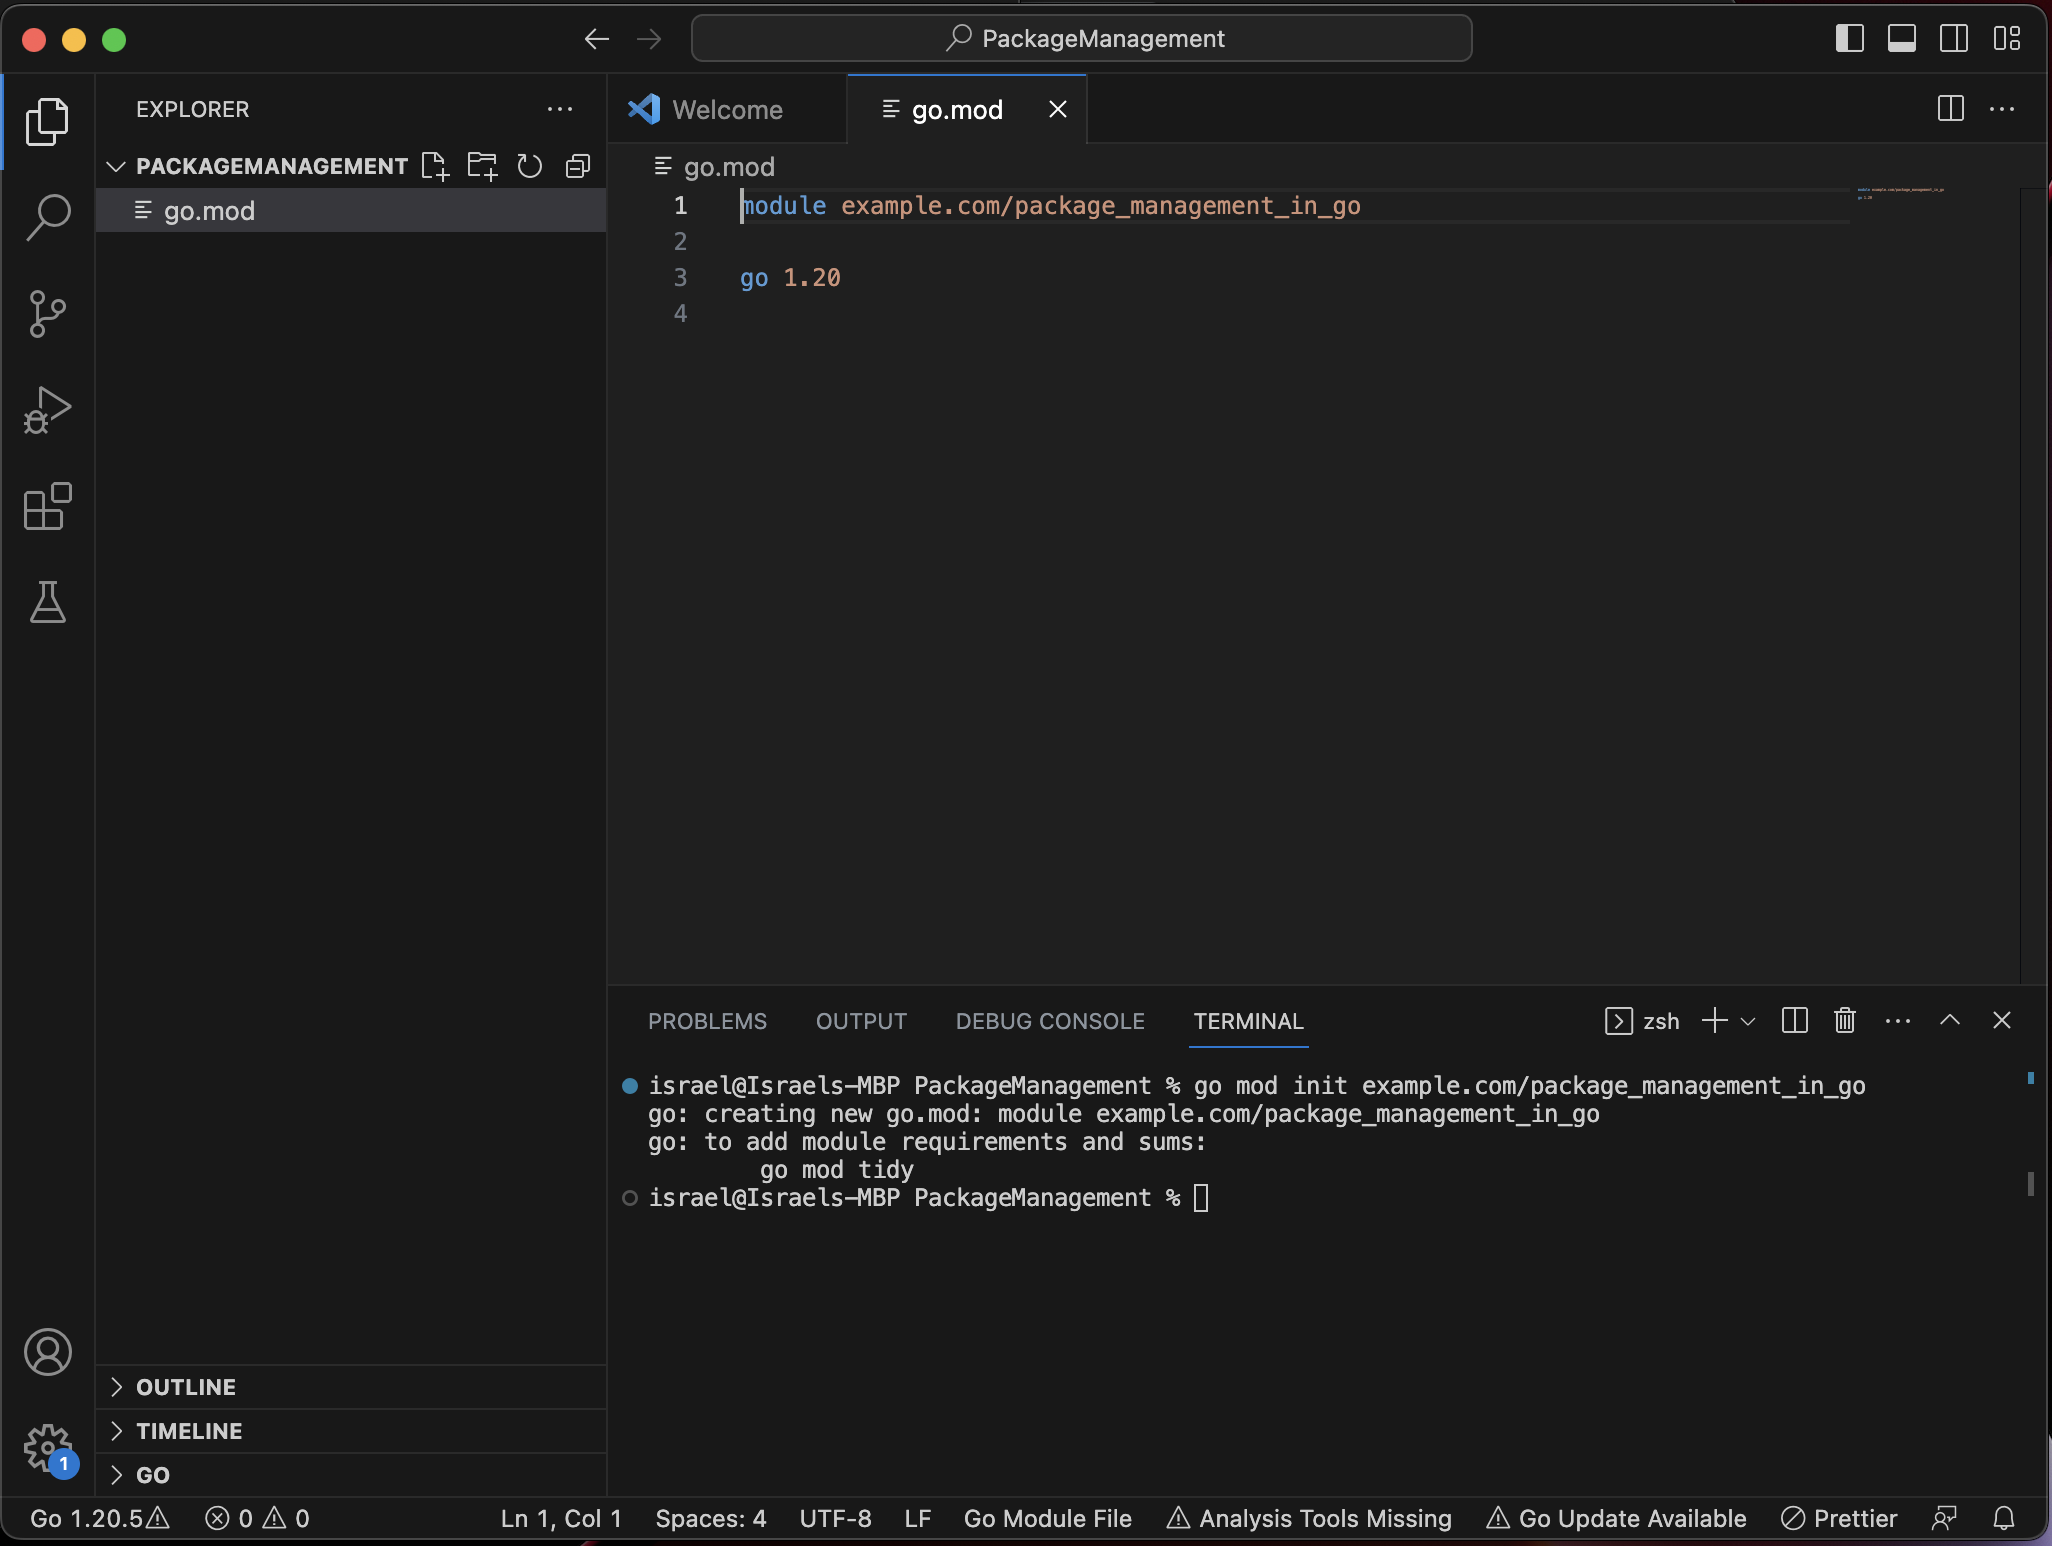2052x1546 pixels.
Task: Open the Extensions view
Action: coord(47,506)
